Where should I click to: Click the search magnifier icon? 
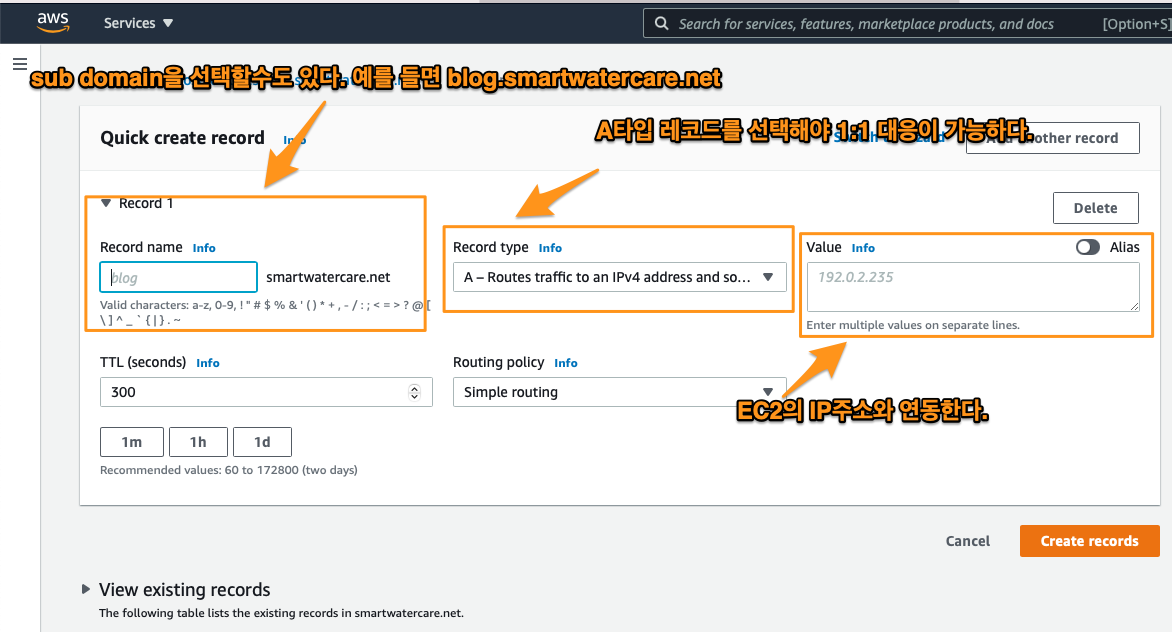[661, 23]
